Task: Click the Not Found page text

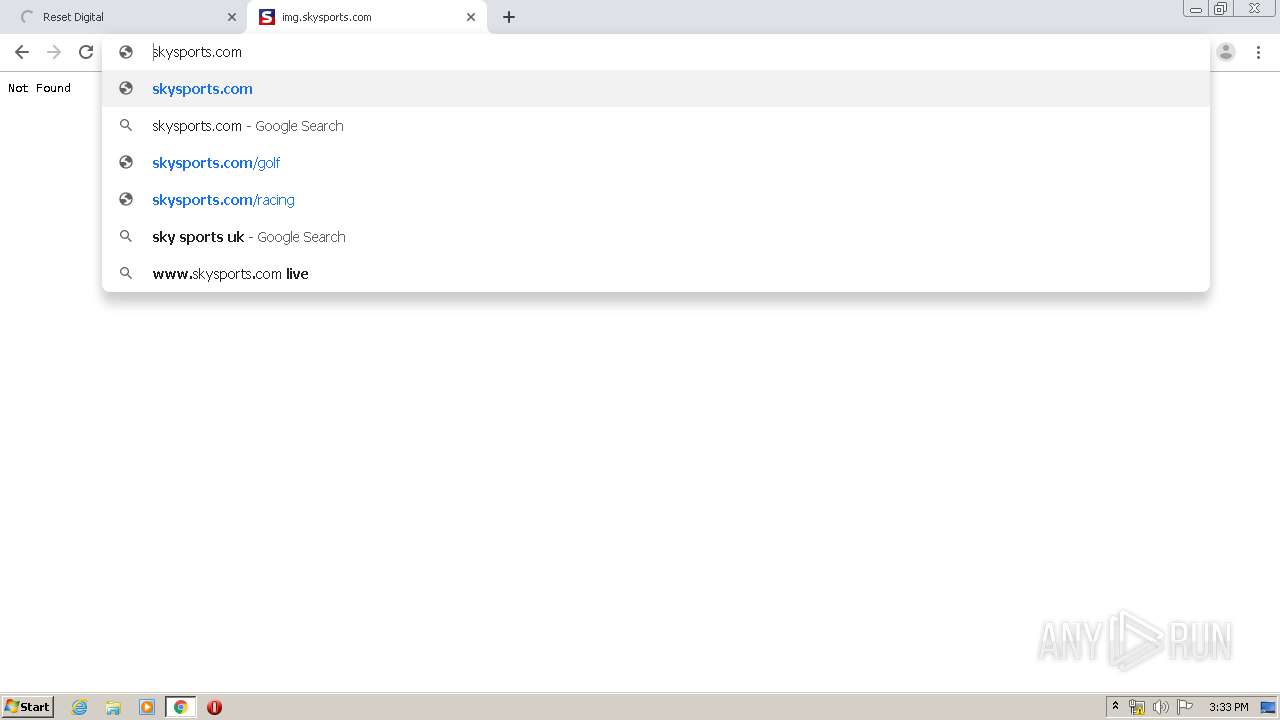Action: tap(39, 88)
